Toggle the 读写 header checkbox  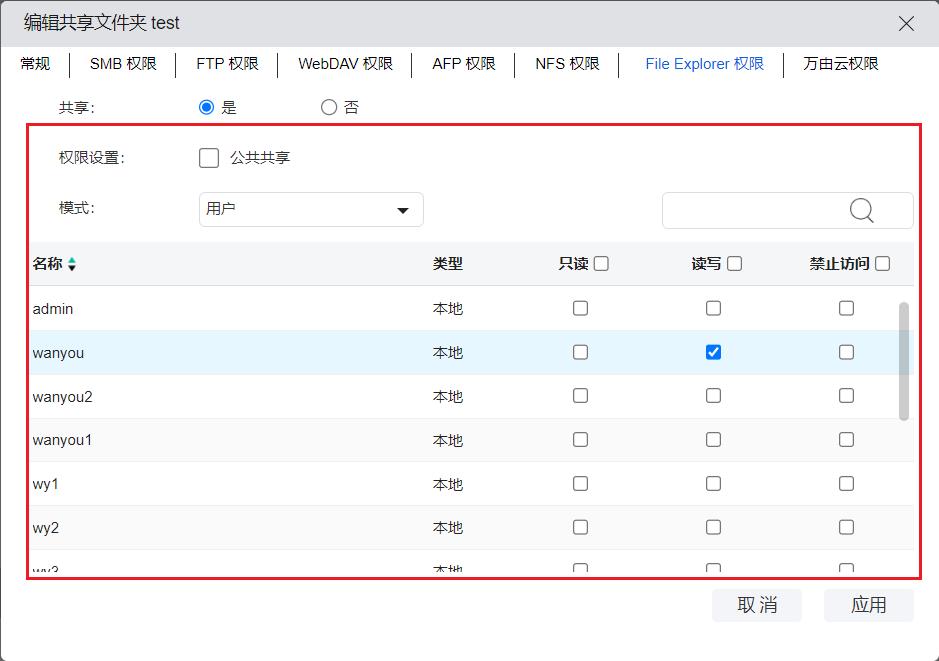tap(734, 264)
